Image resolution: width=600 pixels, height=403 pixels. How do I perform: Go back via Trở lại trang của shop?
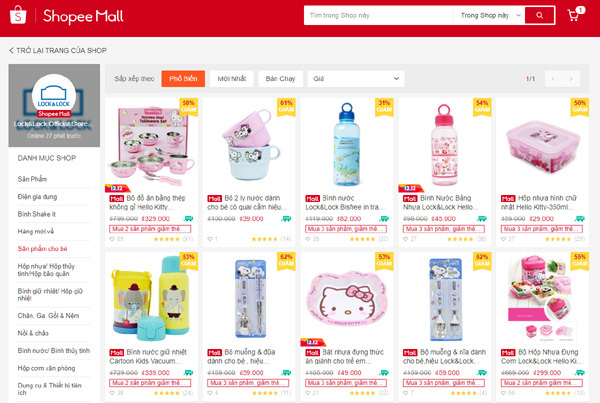(x=58, y=51)
